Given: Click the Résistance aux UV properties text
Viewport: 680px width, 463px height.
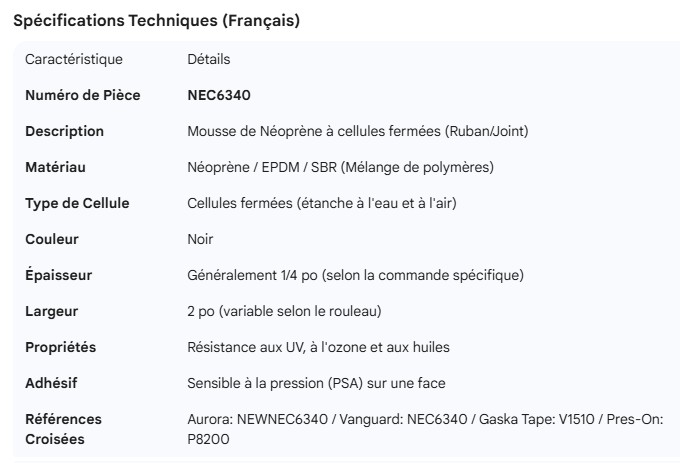Looking at the screenshot, I should (x=318, y=347).
